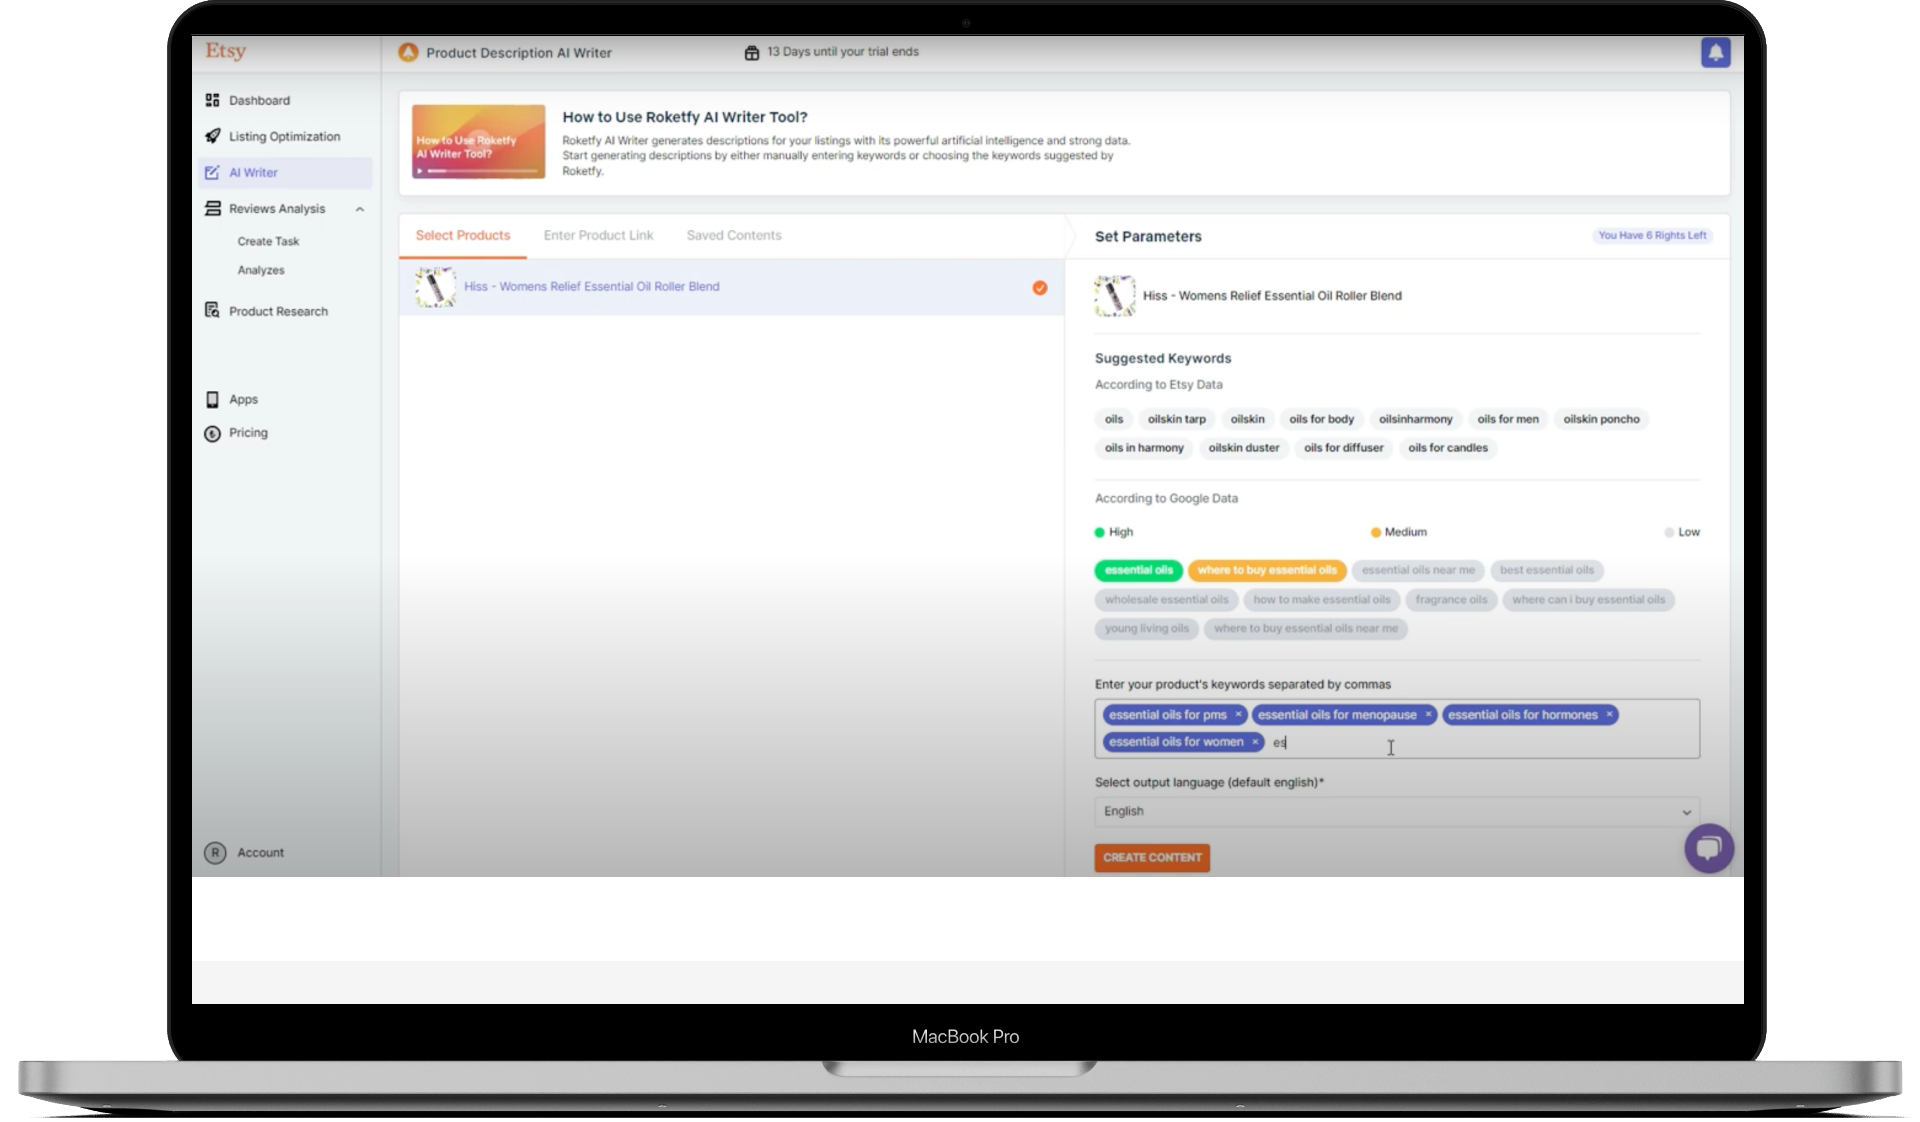Add the oilsinharmony keyword chip

1415,419
